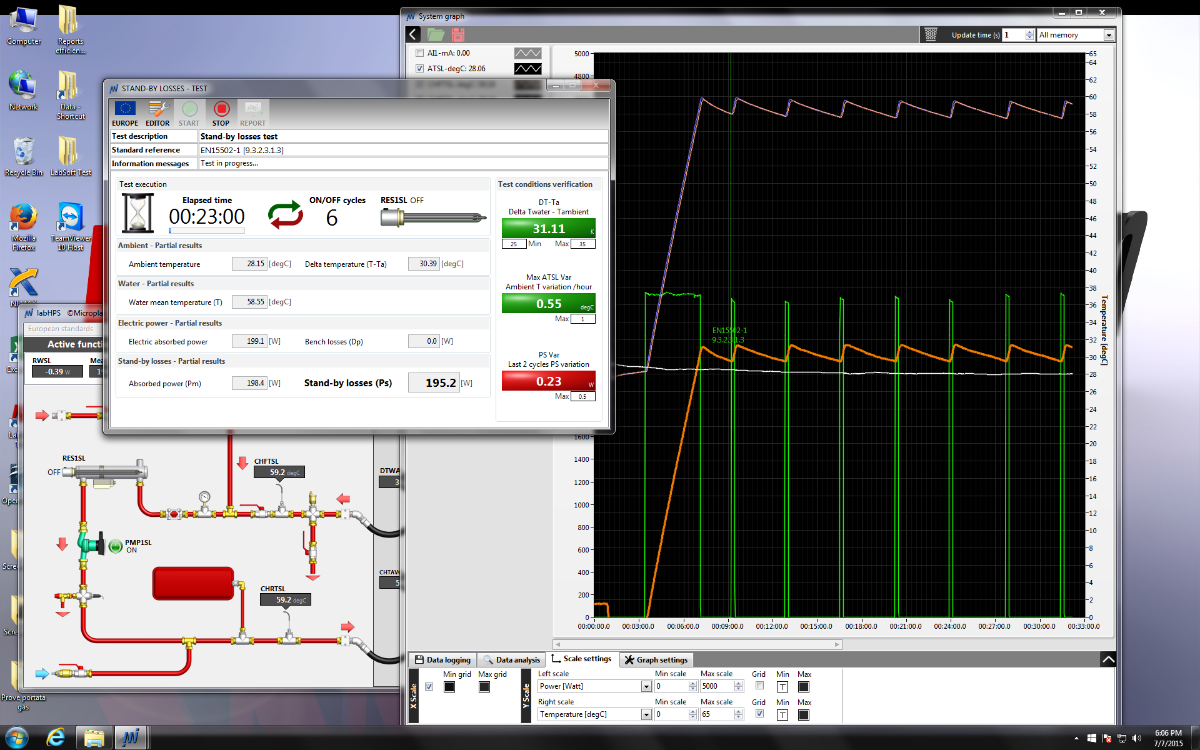The width and height of the screenshot is (1200, 750).
Task: Click left scale Min T button
Action: (x=782, y=686)
